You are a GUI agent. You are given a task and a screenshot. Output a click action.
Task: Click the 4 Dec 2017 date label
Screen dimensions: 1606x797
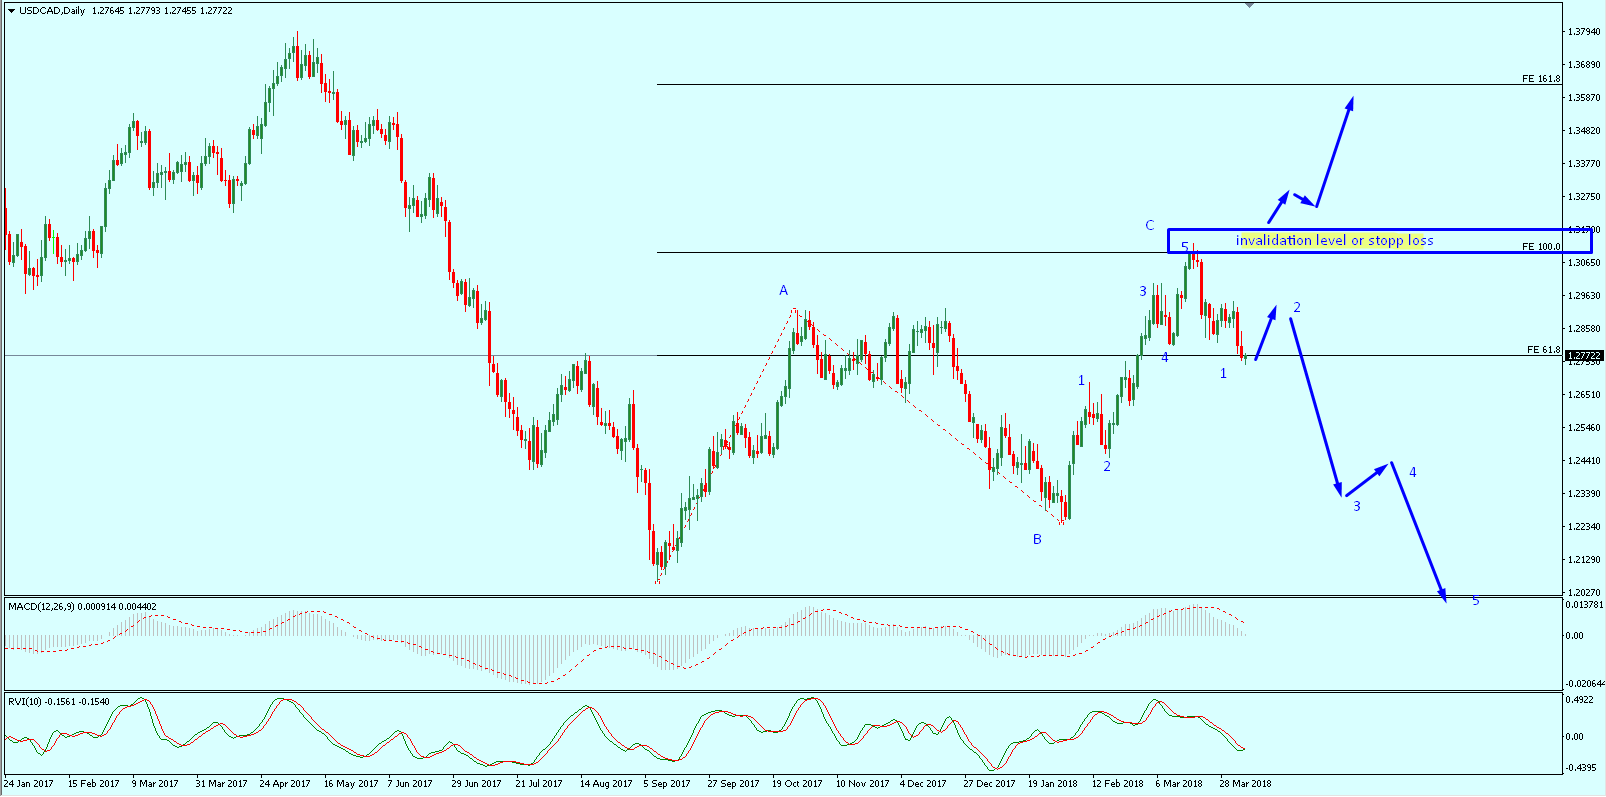(x=923, y=784)
